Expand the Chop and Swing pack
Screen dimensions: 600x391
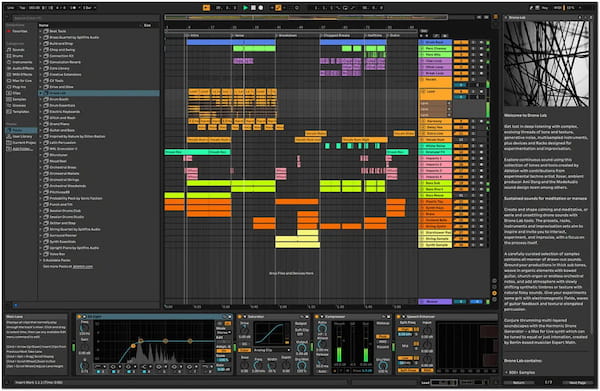[41, 50]
